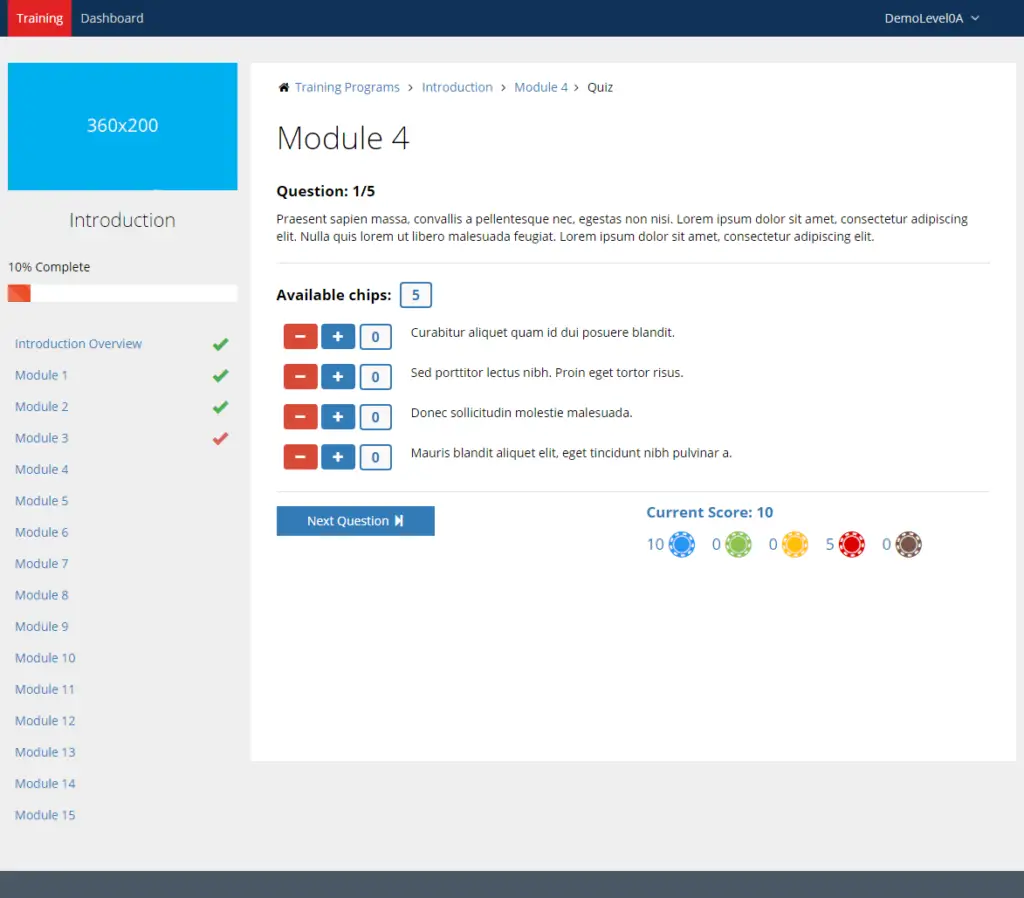Go to Training Programs breadcrumb link
Viewport: 1024px width, 898px height.
coord(347,88)
